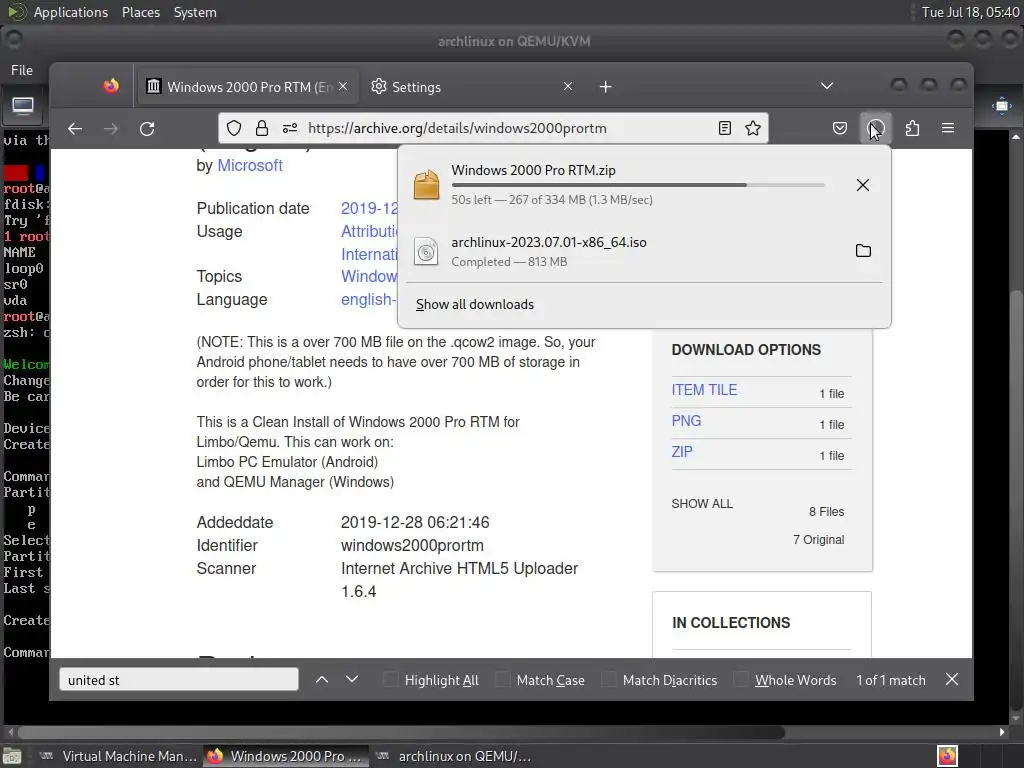Click the VM console monitor icon
The width and height of the screenshot is (1024, 768).
coord(23,106)
